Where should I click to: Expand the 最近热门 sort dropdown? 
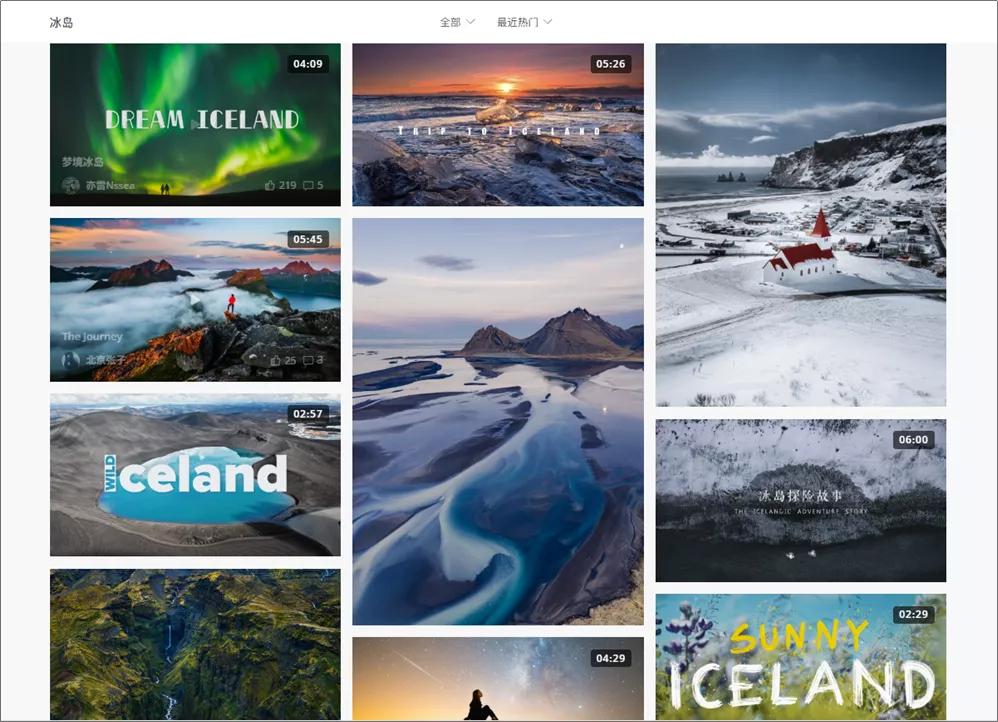524,22
